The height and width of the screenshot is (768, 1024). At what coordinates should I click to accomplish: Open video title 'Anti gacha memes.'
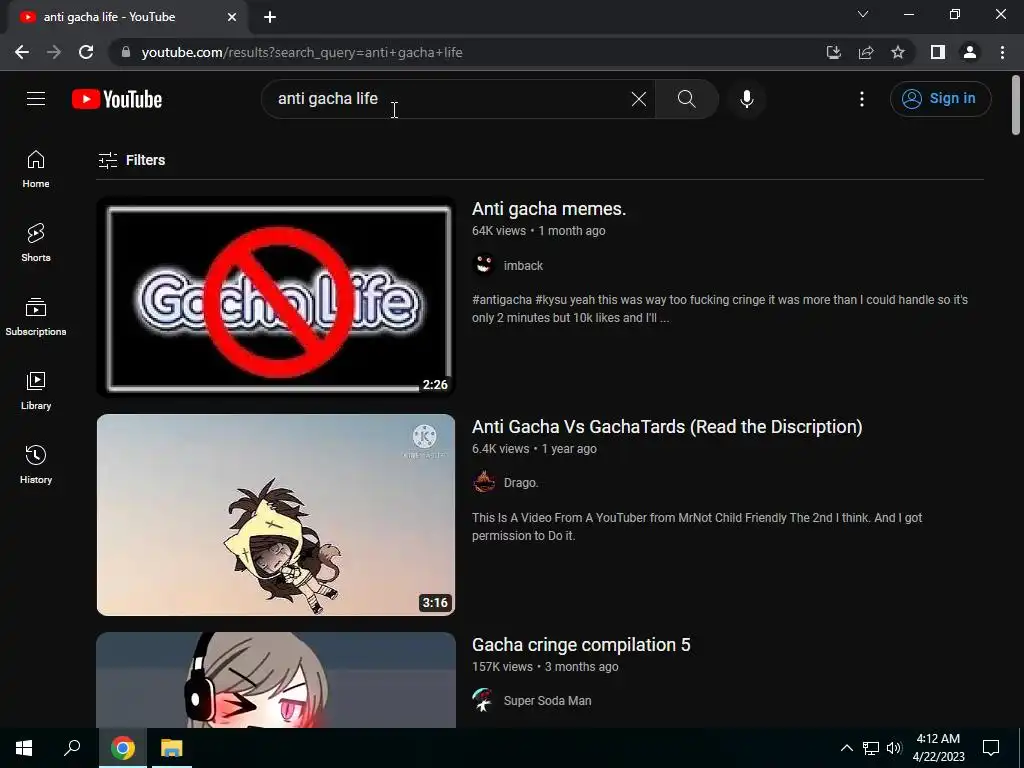(x=549, y=209)
